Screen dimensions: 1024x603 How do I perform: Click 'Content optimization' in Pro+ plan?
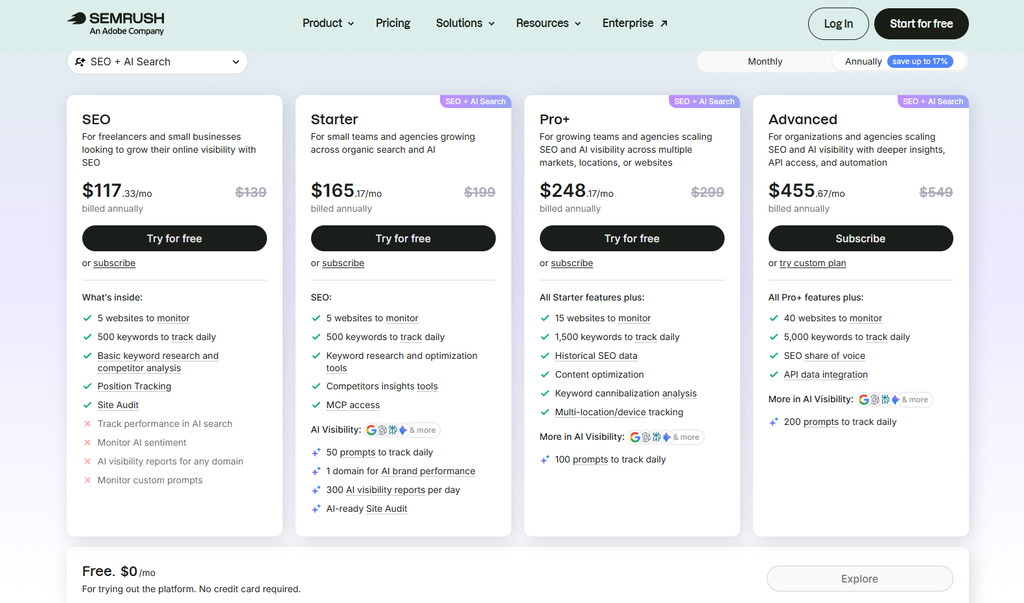pos(599,374)
